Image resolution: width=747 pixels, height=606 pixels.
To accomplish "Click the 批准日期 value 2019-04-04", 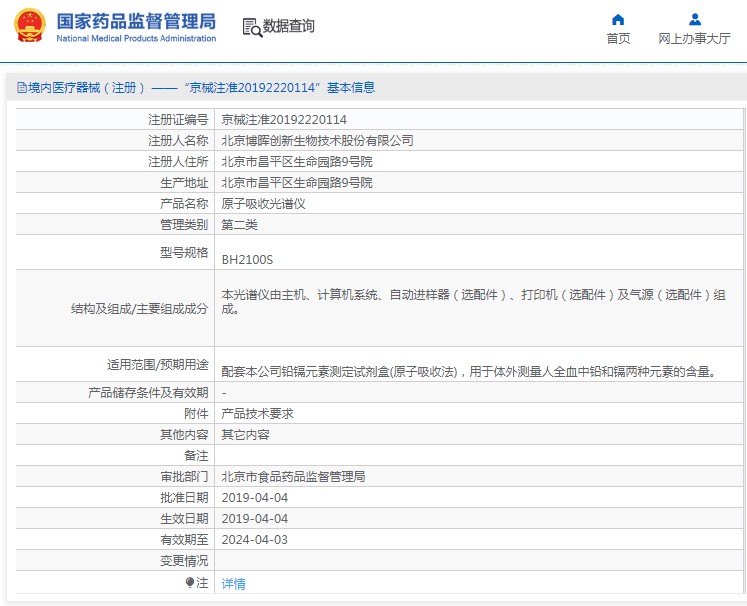I will coord(255,497).
